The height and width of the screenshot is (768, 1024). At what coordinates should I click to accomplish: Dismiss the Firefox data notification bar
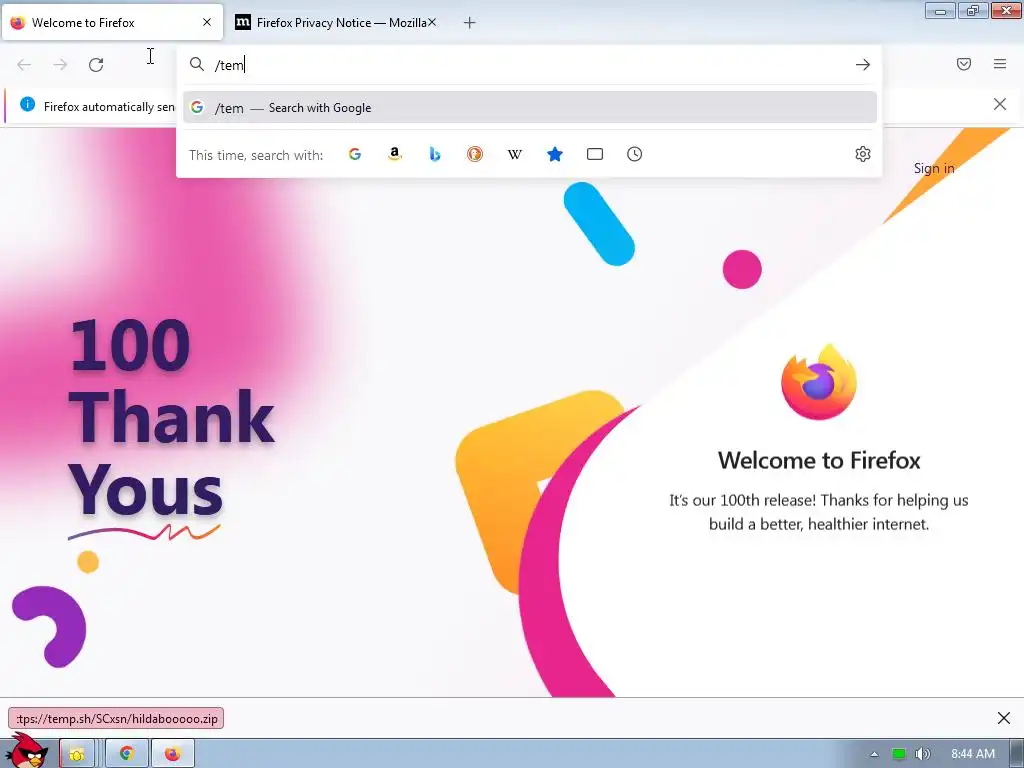tap(1000, 104)
